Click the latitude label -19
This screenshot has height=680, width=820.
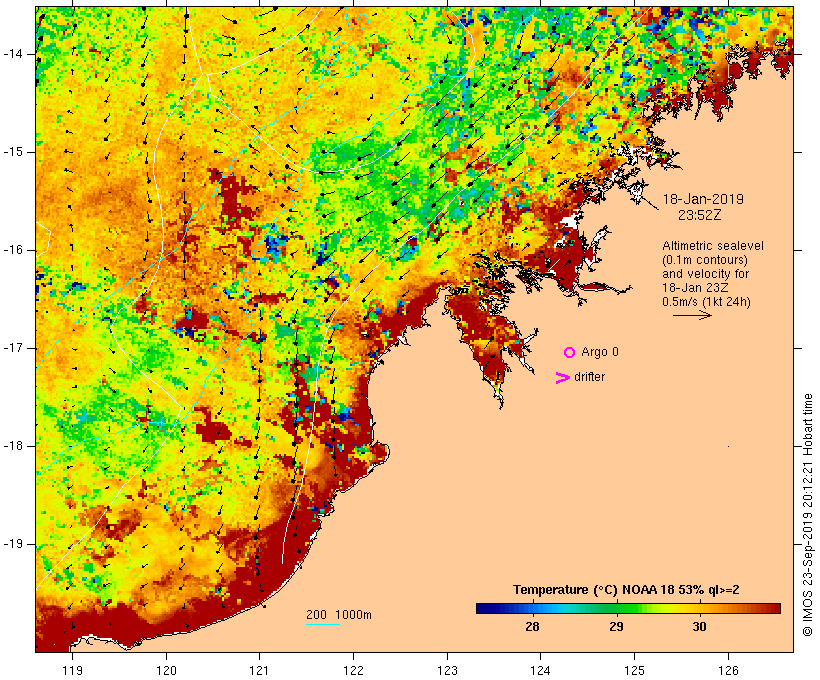point(13,544)
